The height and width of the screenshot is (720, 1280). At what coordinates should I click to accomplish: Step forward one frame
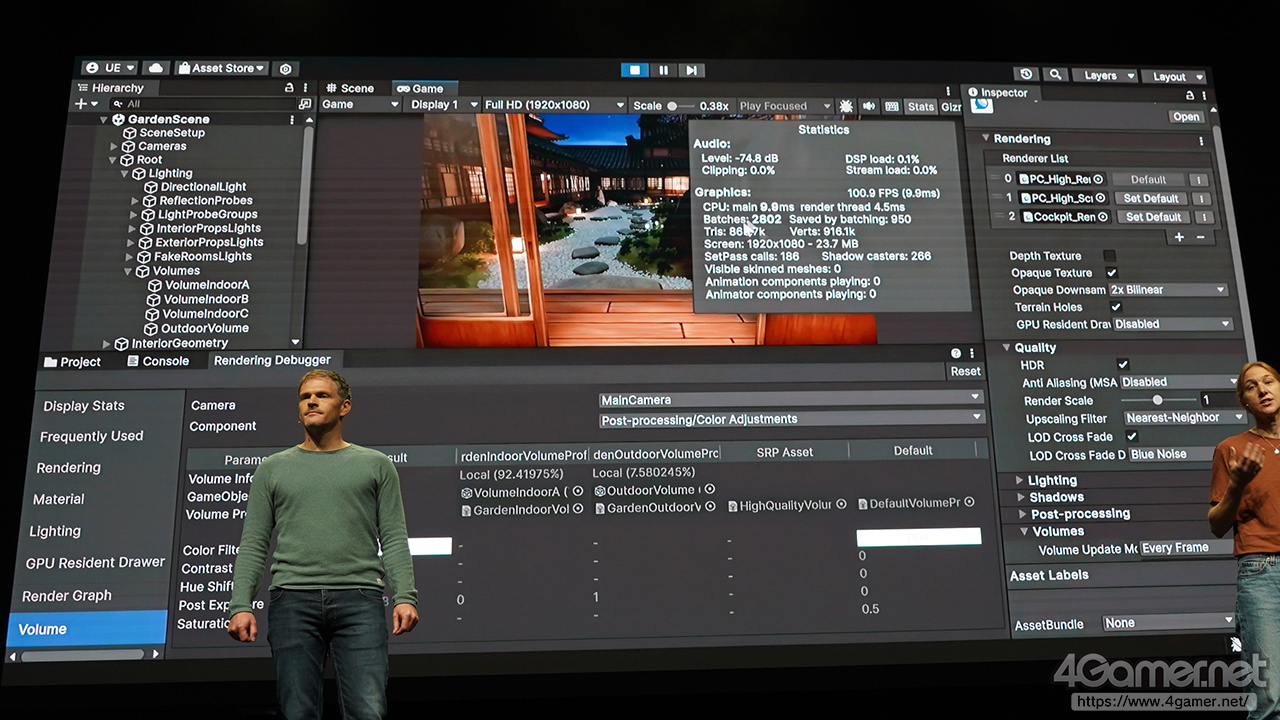click(691, 70)
